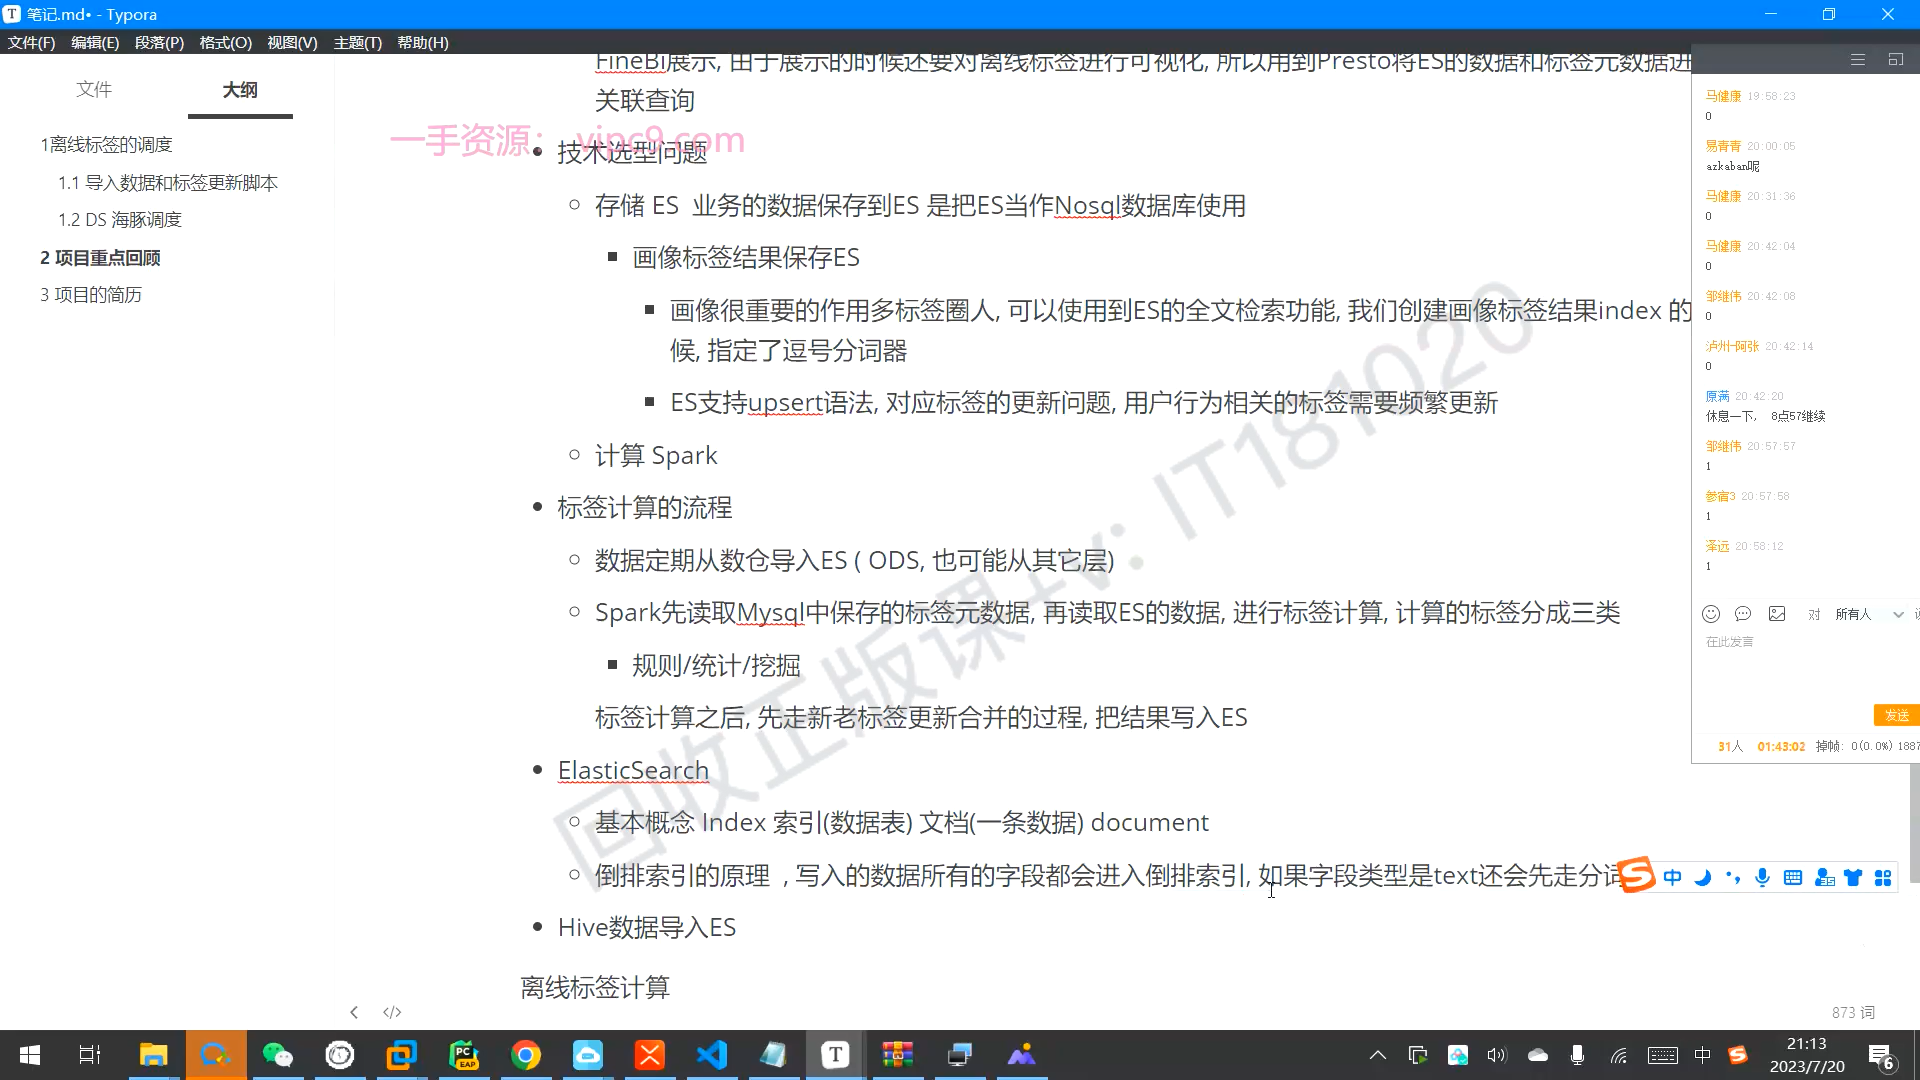Click the 发送 send button
The width and height of the screenshot is (1920, 1080).
[1896, 715]
